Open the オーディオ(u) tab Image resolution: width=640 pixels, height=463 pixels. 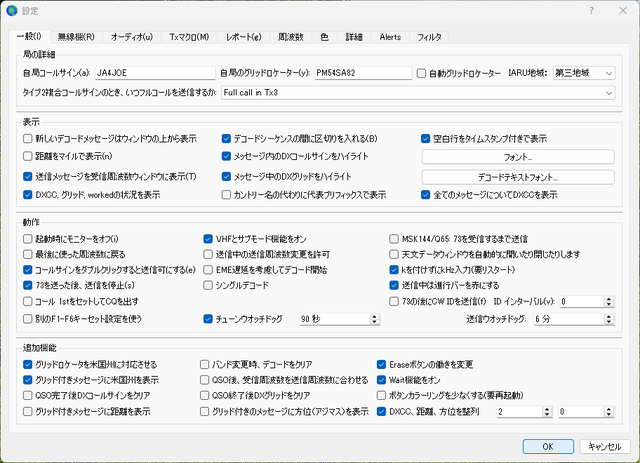[x=131, y=37]
